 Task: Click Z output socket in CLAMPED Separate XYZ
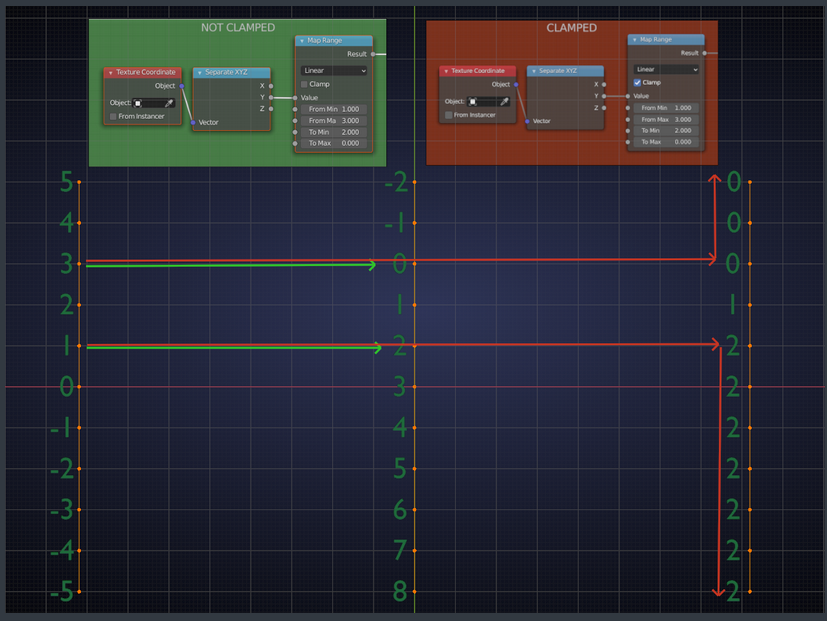[604, 108]
